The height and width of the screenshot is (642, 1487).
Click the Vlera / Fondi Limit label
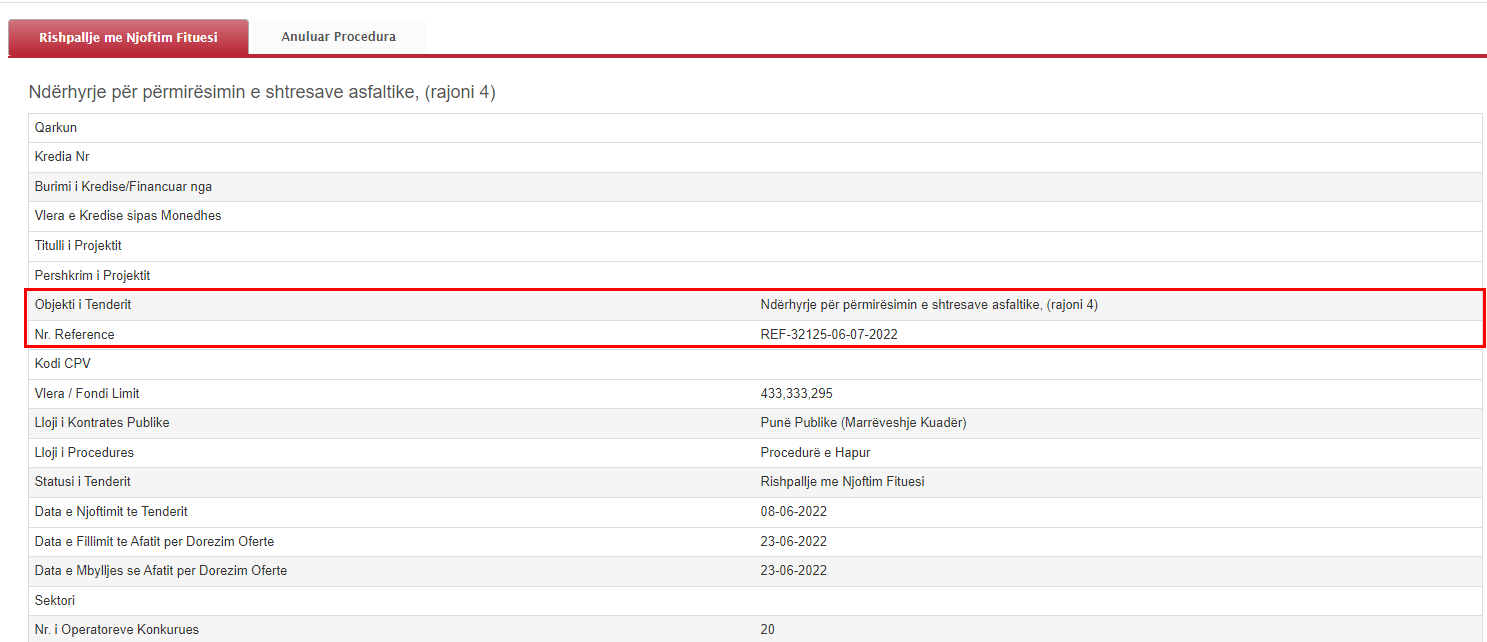(x=87, y=394)
